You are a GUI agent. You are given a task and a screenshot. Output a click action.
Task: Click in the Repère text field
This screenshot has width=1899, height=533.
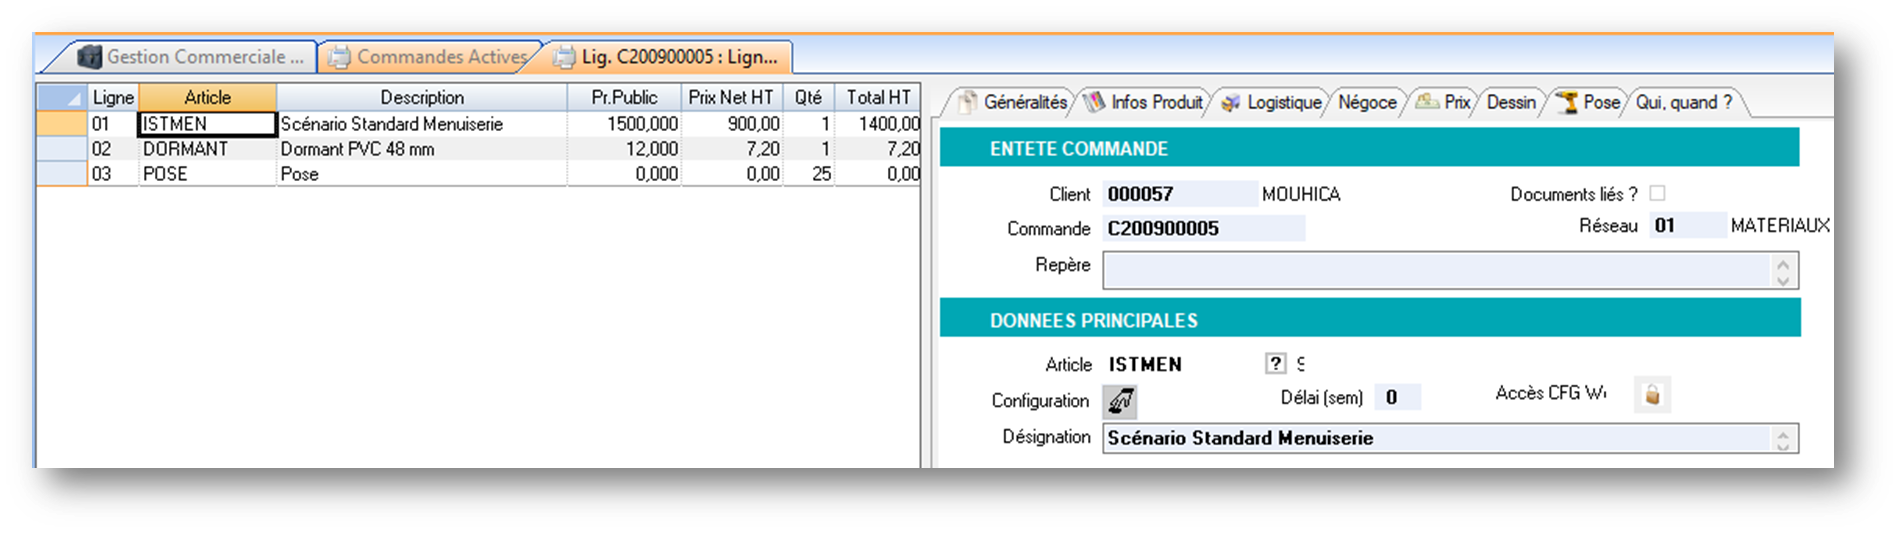1435,270
